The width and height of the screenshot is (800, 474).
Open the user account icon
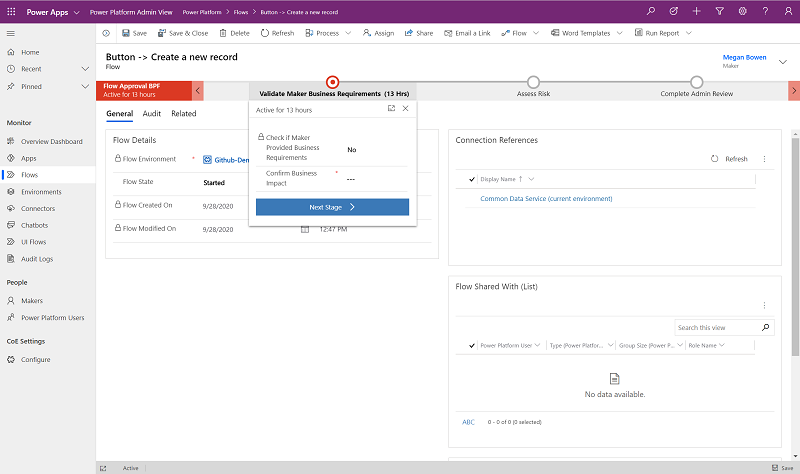point(788,11)
